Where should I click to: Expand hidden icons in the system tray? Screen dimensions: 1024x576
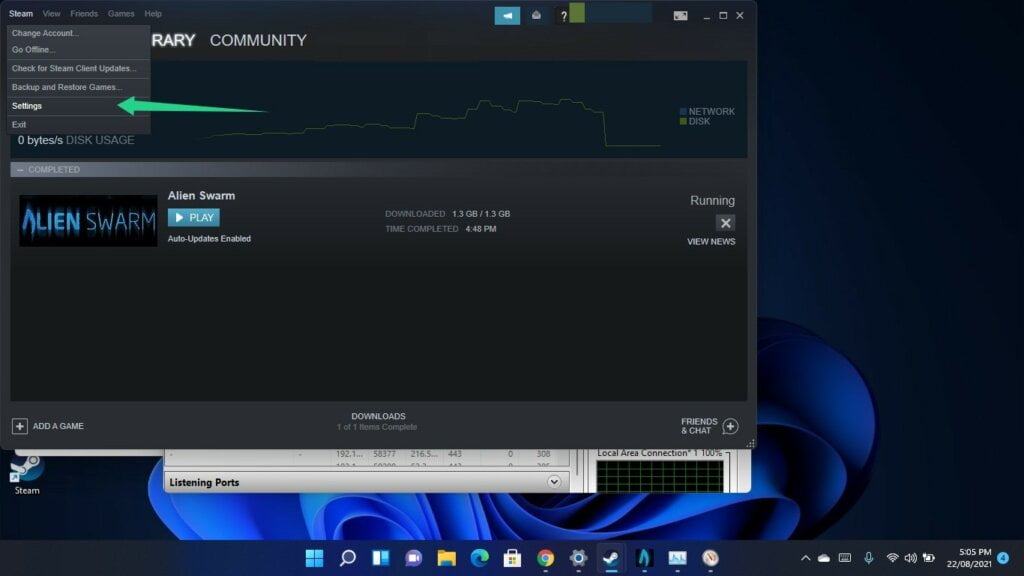(x=806, y=558)
